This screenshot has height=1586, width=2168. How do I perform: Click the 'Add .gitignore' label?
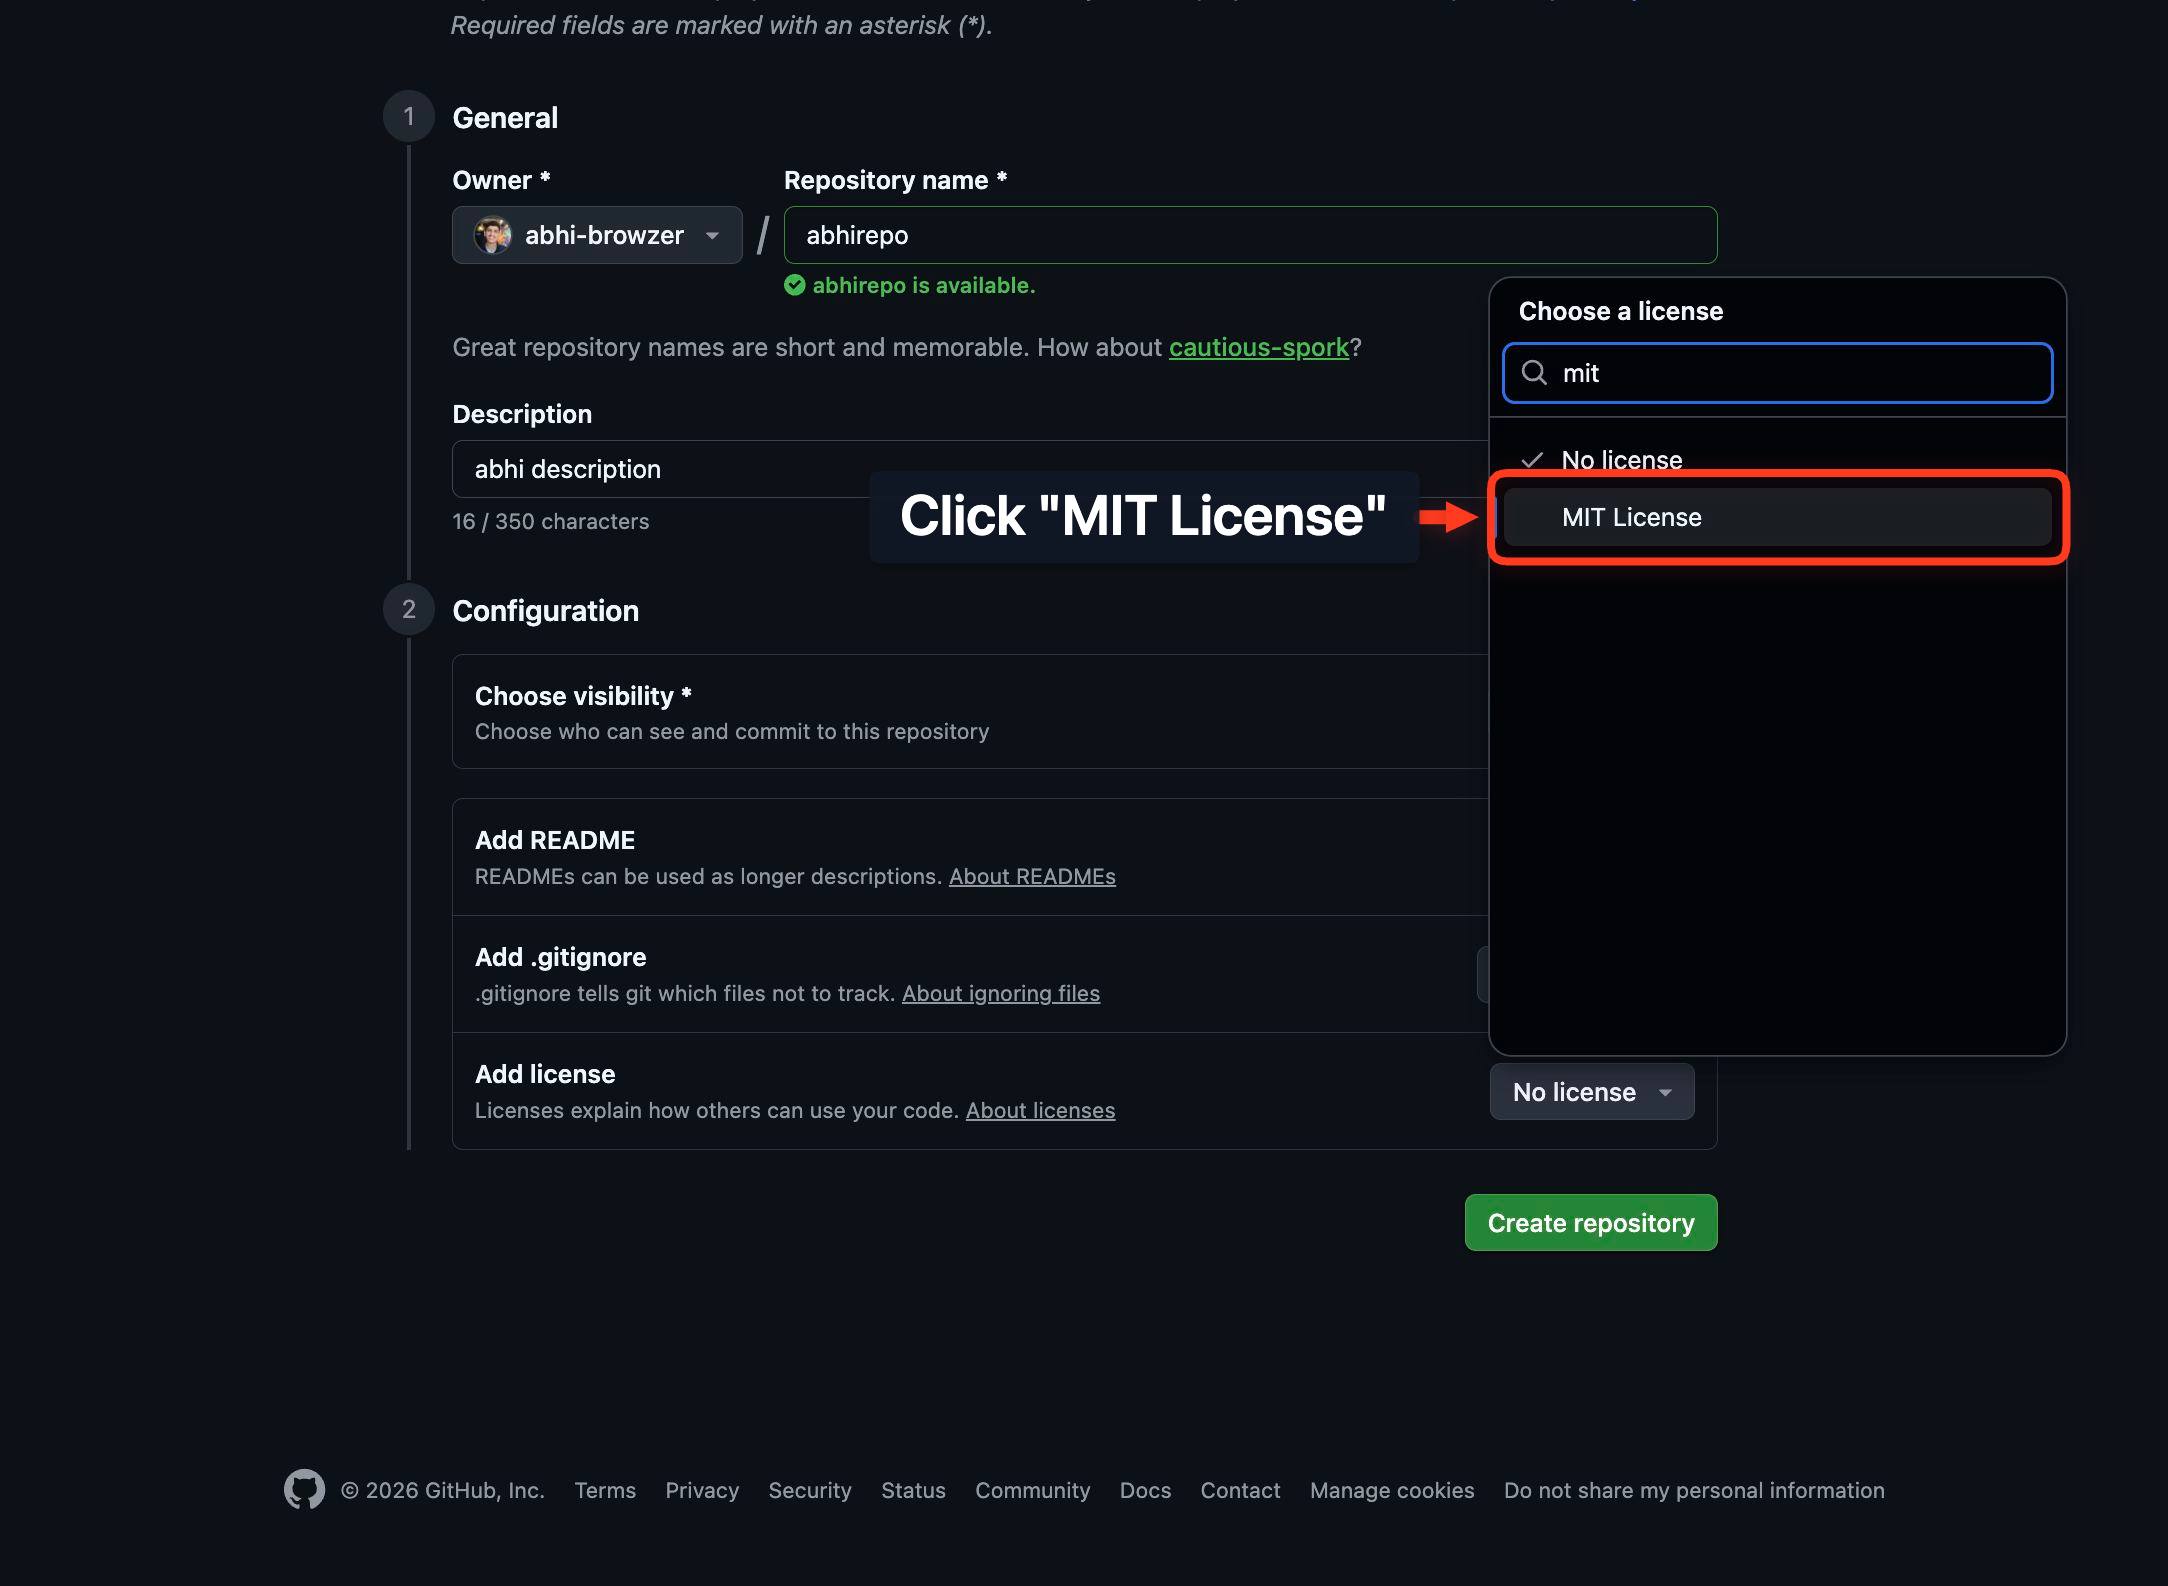tap(561, 957)
